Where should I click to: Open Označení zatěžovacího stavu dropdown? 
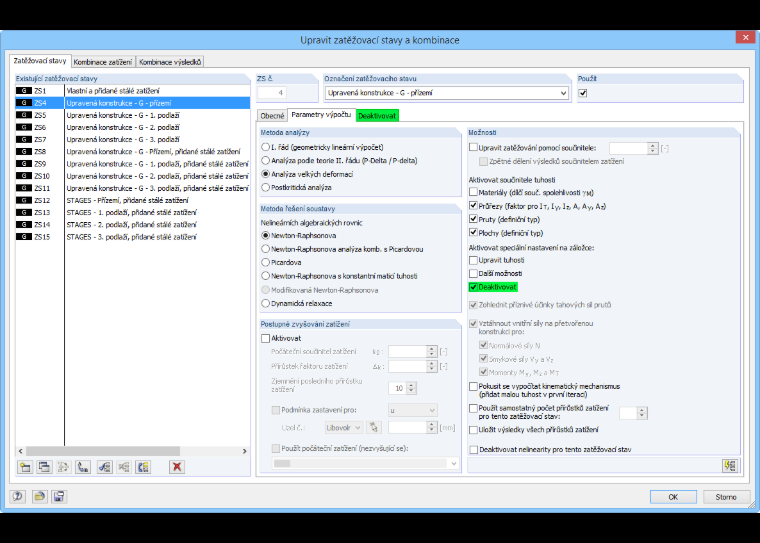pyautogui.click(x=563, y=93)
